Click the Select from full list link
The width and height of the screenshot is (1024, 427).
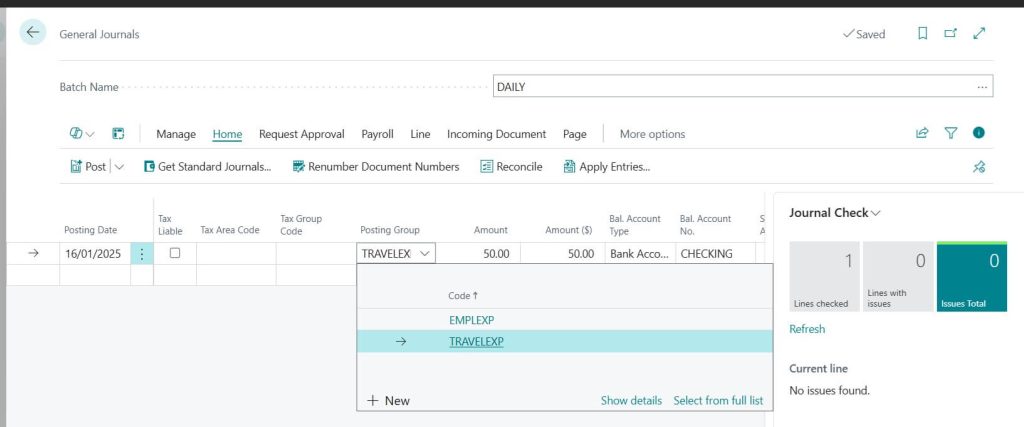pyautogui.click(x=718, y=400)
